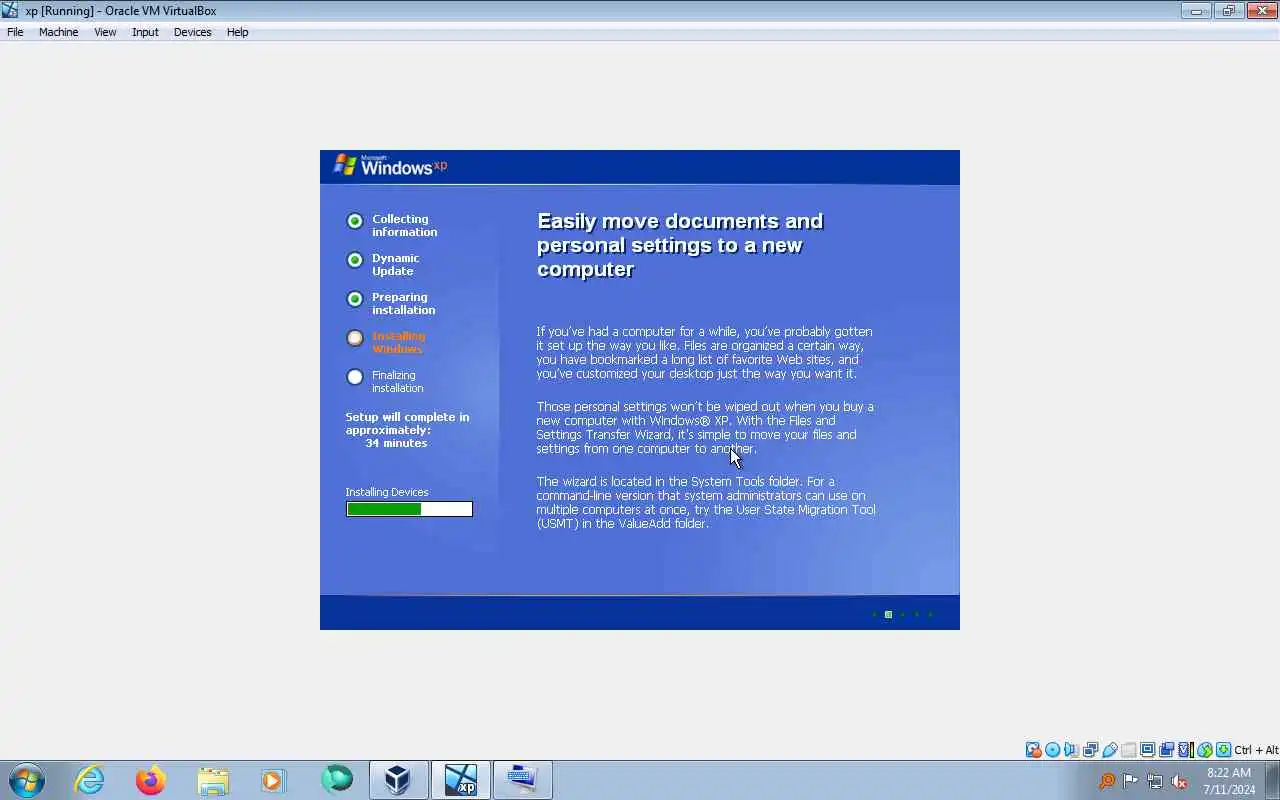Click the display status icon
This screenshot has height=800, width=1280.
point(1147,750)
